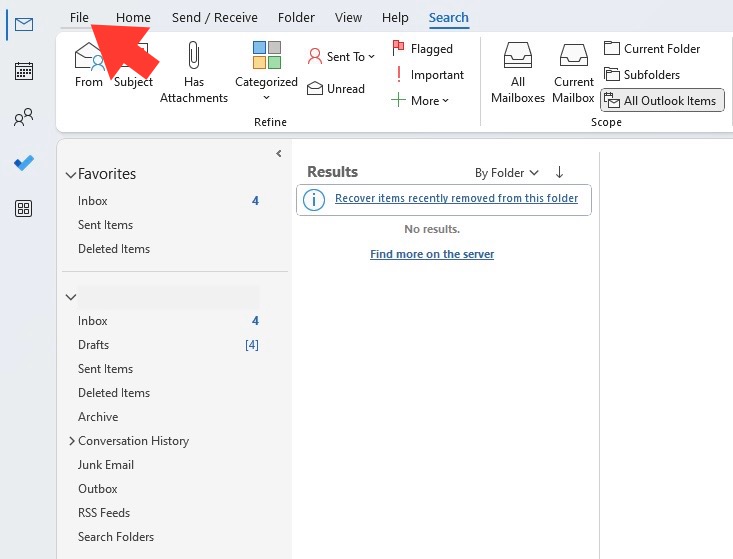Open the Drafts folder
Viewport: 733px width, 559px height.
(168, 345)
